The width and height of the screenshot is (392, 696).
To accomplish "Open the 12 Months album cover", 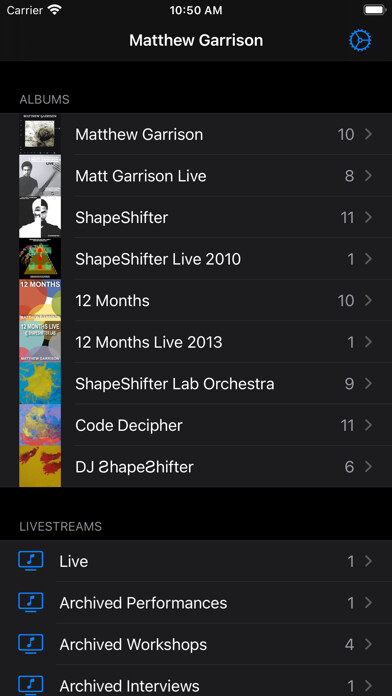I will click(40, 301).
